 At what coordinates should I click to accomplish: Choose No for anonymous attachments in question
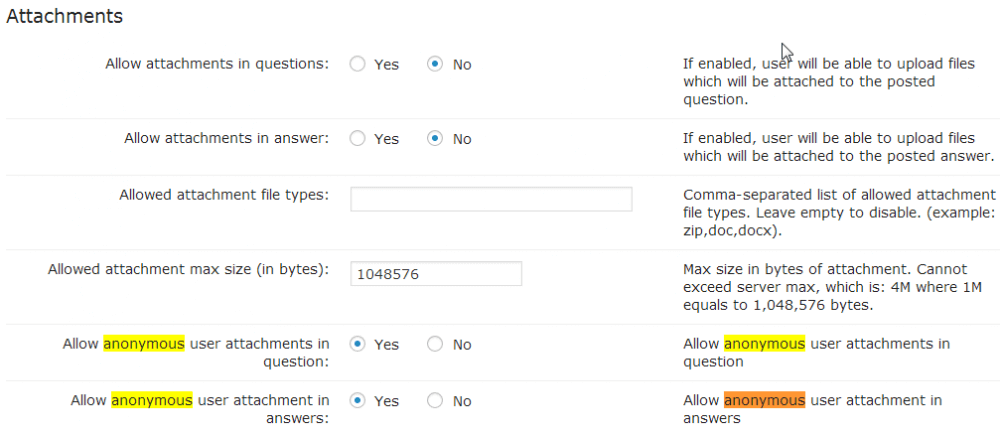click(435, 344)
